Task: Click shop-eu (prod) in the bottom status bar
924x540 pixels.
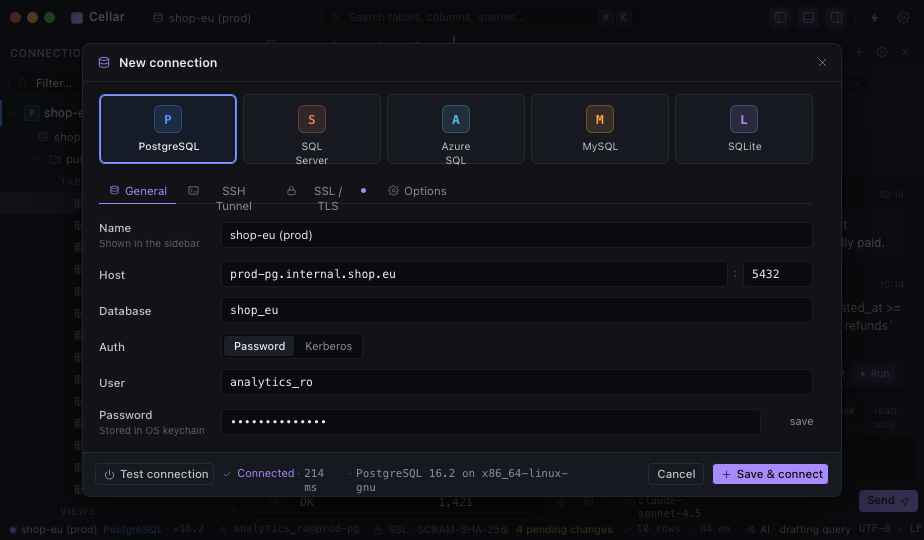Action: 58,529
